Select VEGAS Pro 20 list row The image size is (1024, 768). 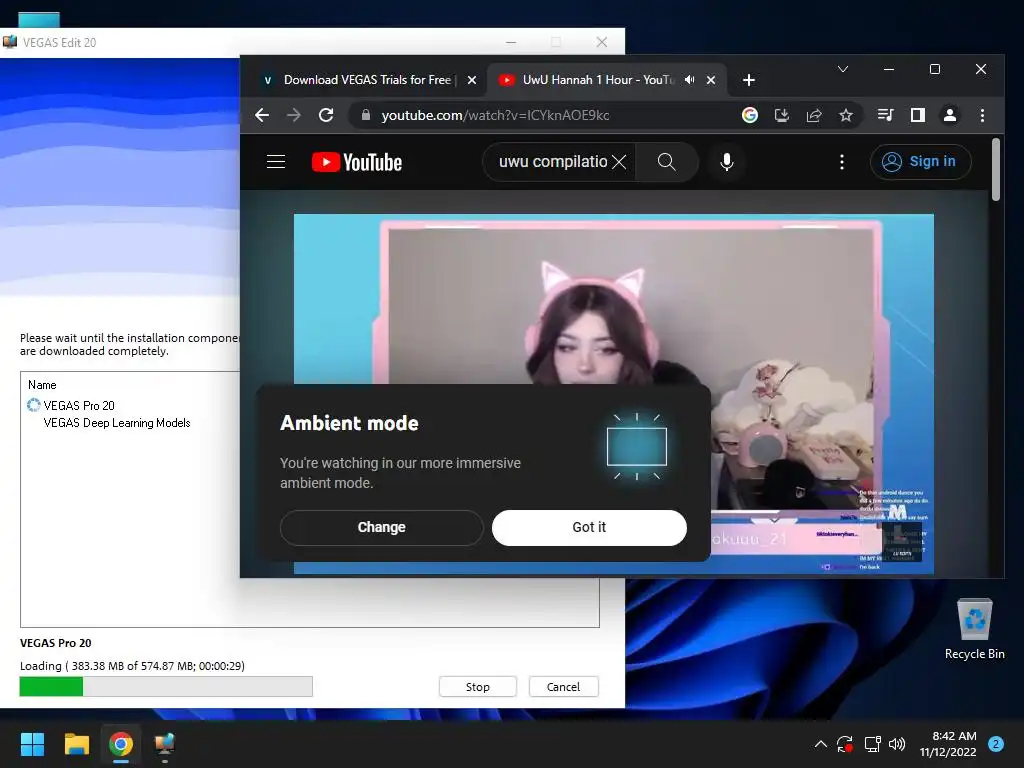point(78,406)
